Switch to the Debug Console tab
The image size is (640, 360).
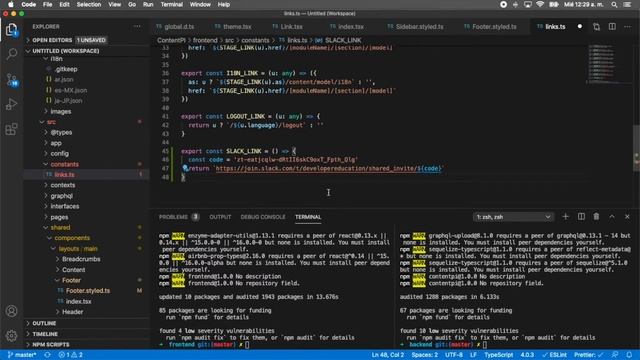[x=263, y=217]
